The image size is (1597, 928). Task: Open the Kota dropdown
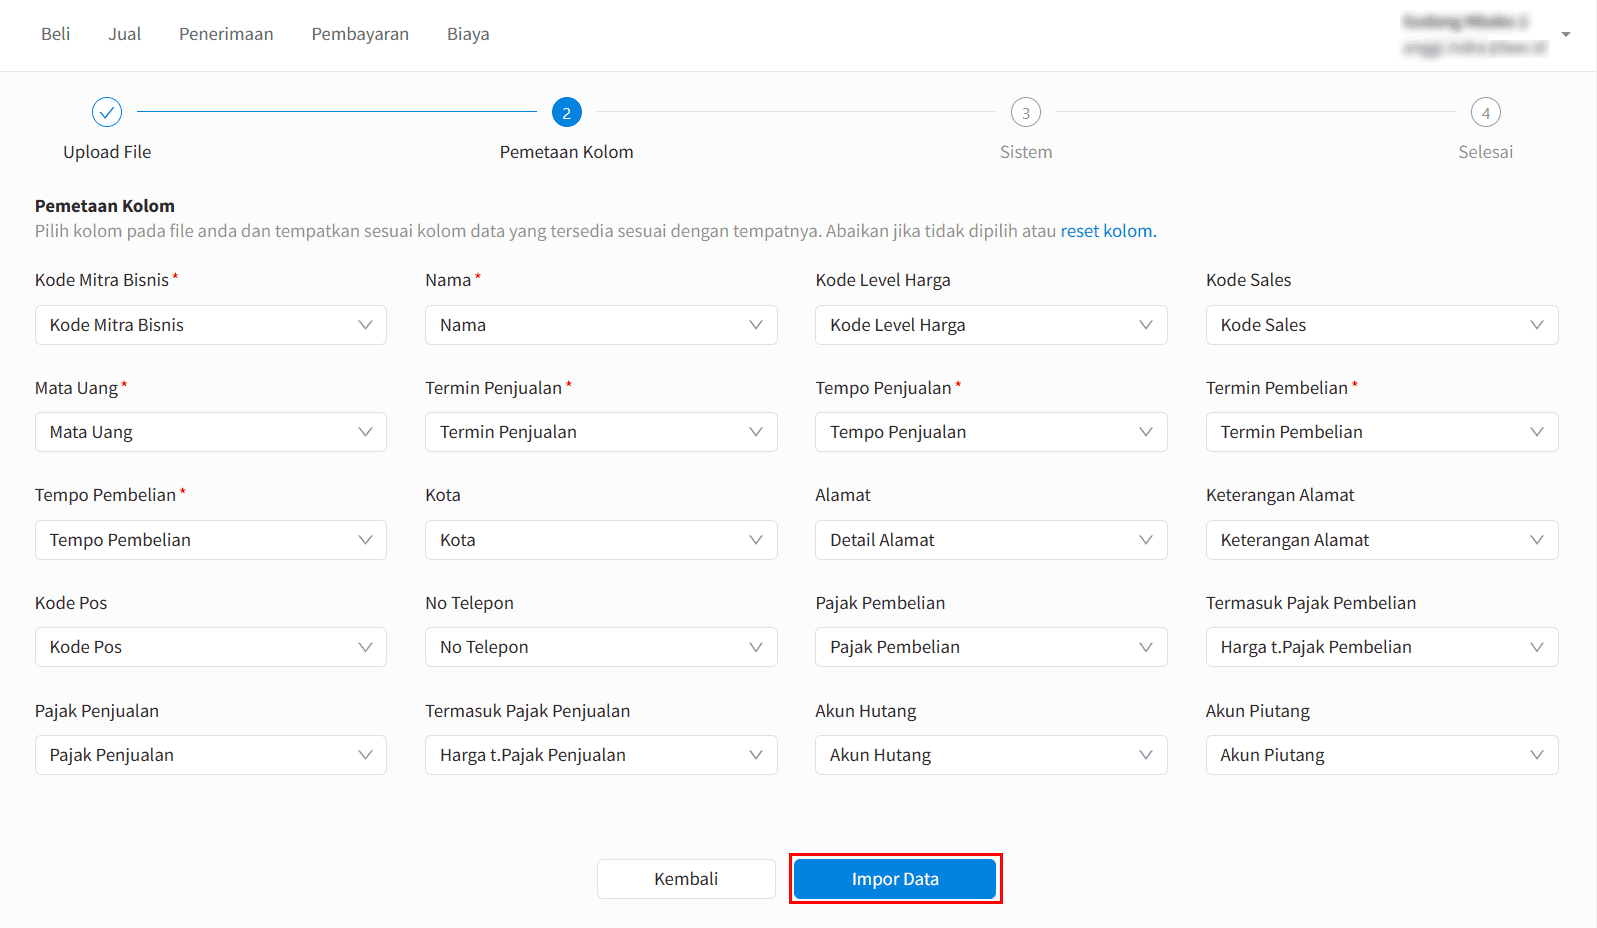601,540
